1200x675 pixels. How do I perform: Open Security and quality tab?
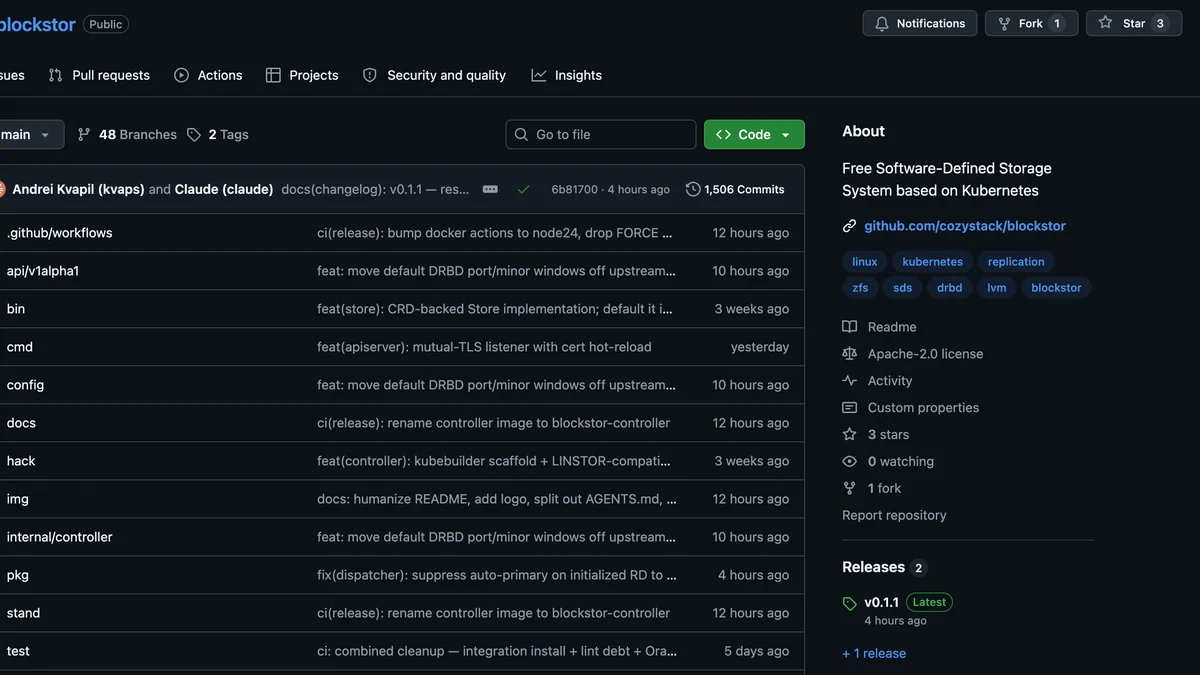(434, 75)
